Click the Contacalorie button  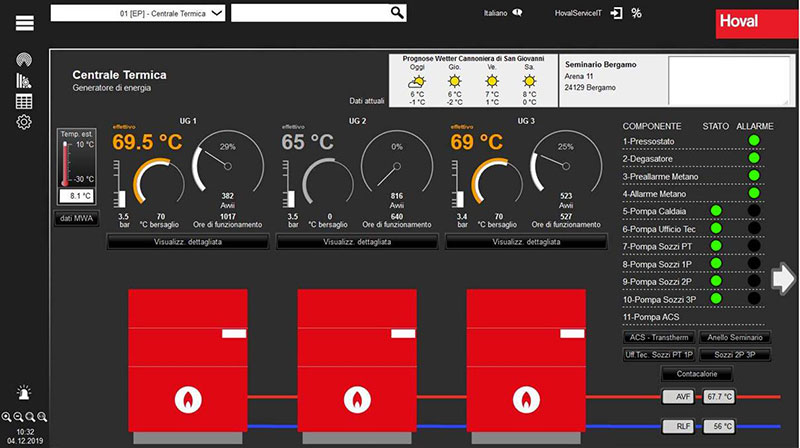pos(697,374)
